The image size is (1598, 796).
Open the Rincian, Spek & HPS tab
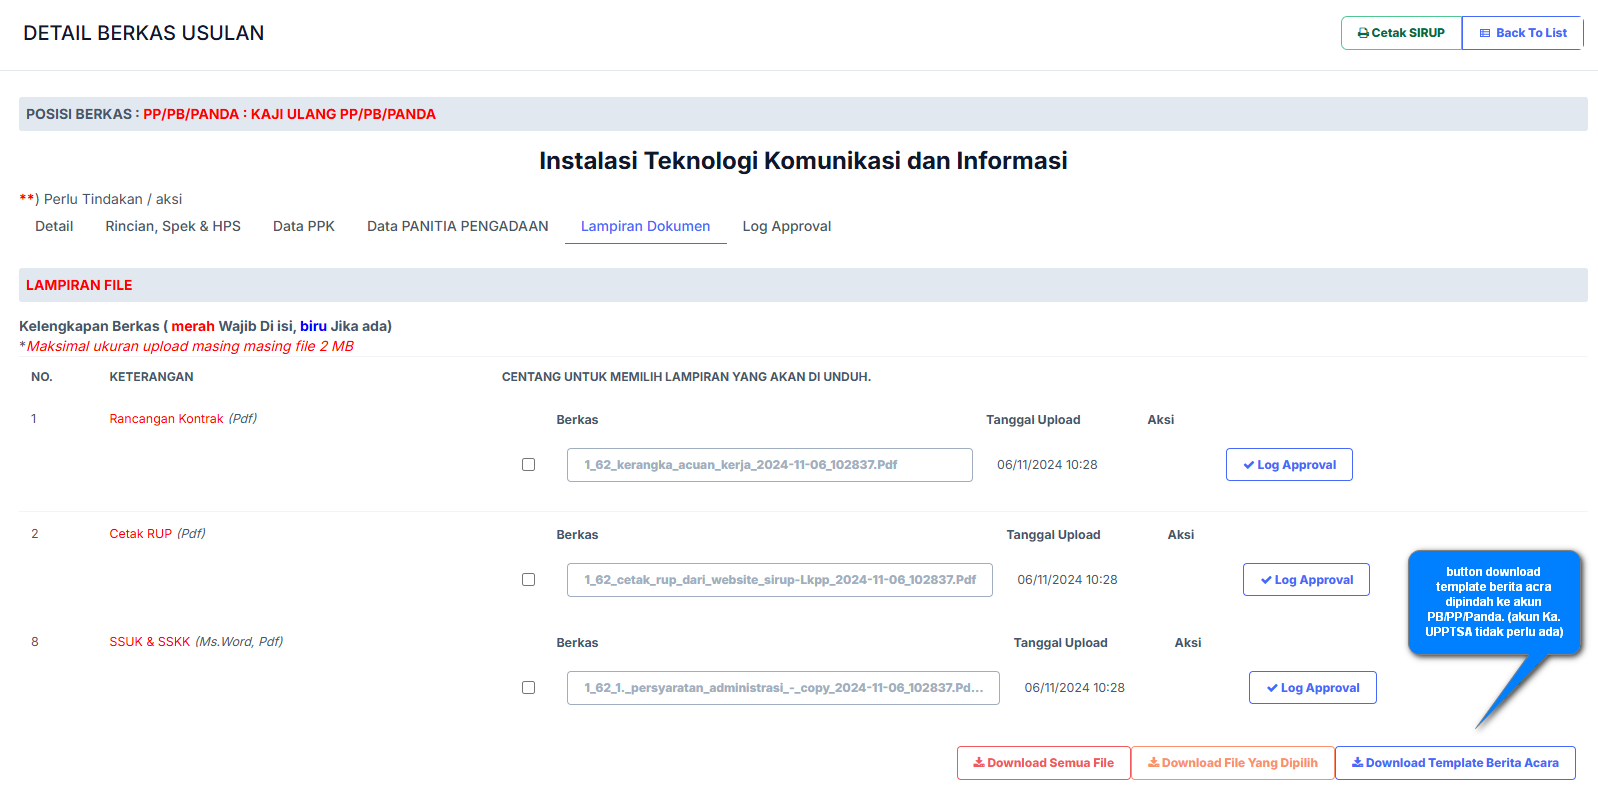click(173, 226)
